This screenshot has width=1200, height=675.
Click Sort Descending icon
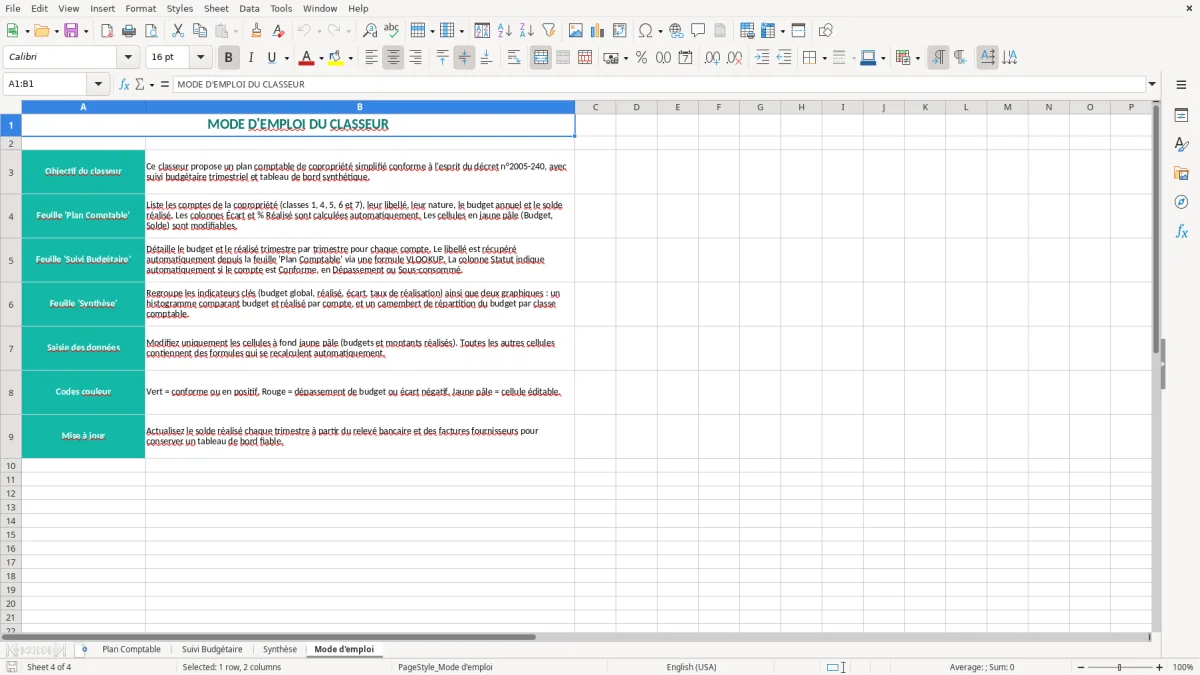pos(527,31)
